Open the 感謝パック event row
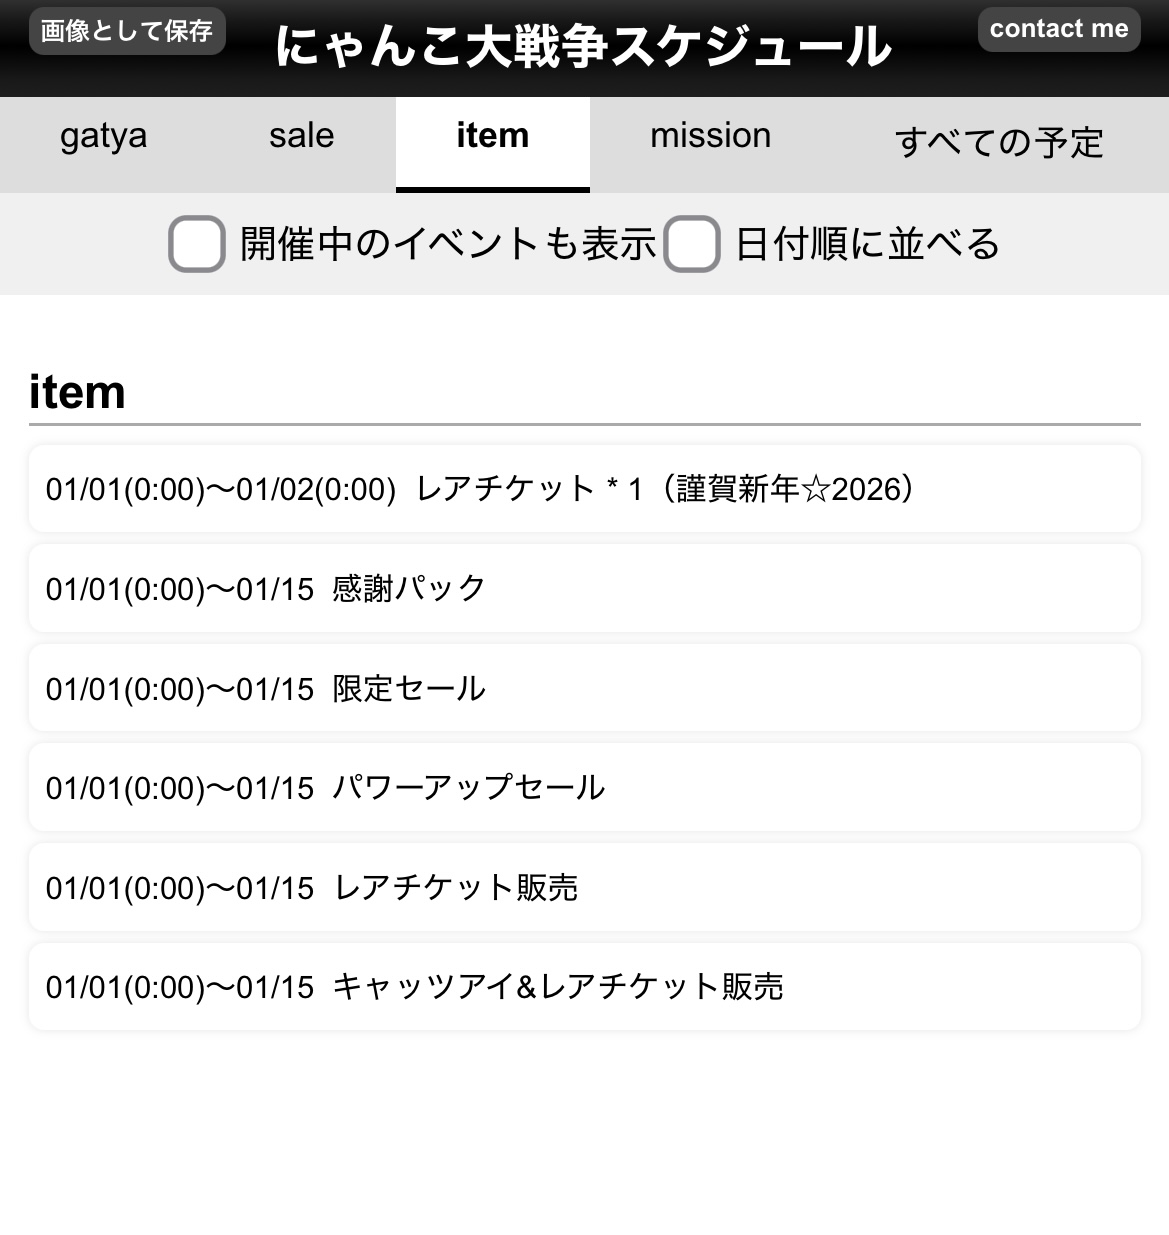 (584, 588)
